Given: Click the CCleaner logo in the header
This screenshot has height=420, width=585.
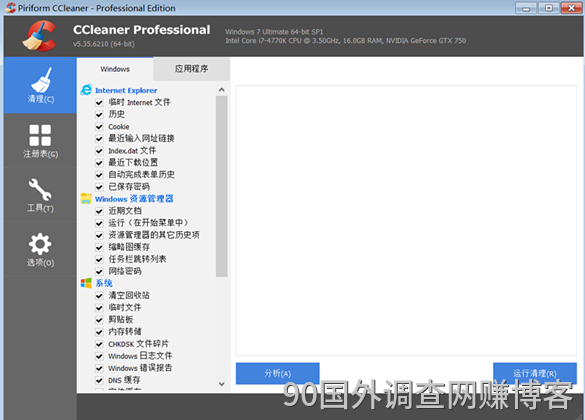Looking at the screenshot, I should point(40,36).
